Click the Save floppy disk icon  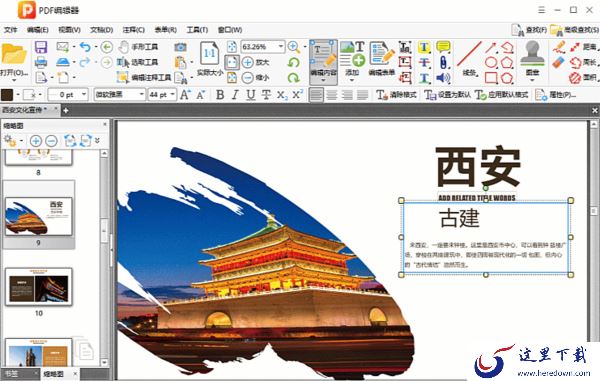point(41,47)
